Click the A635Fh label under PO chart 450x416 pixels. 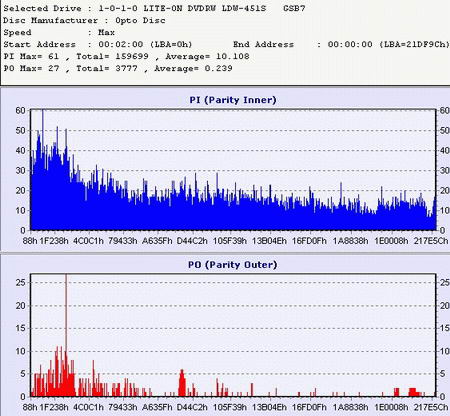click(157, 407)
